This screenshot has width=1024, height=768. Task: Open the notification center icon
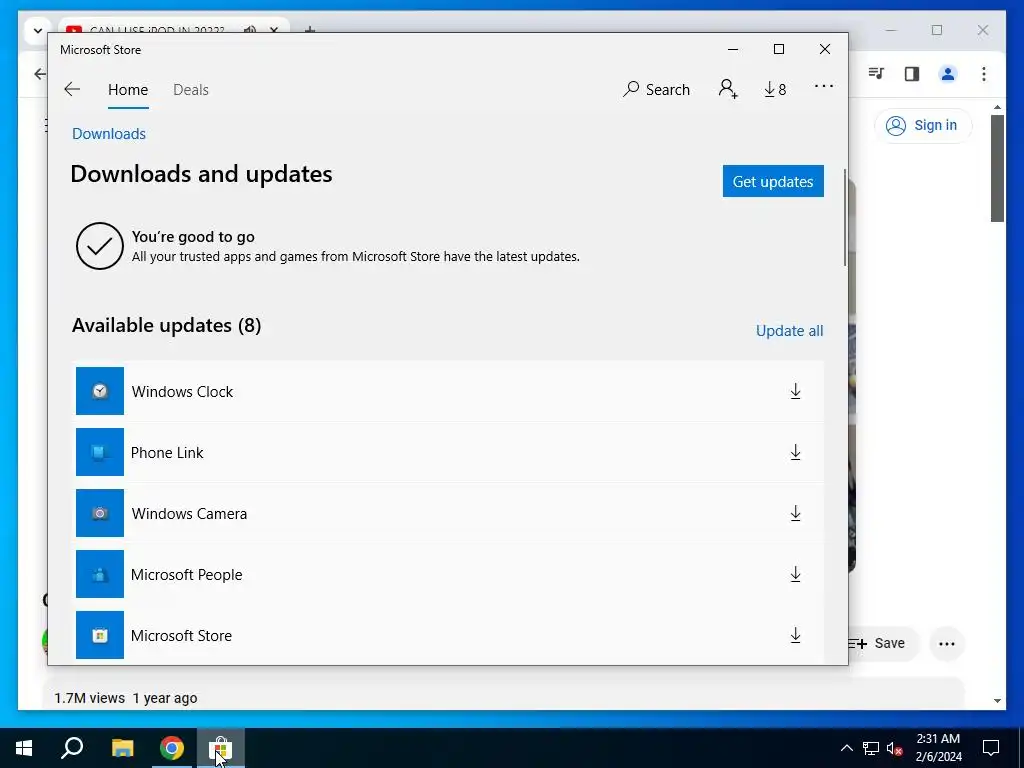[991, 748]
